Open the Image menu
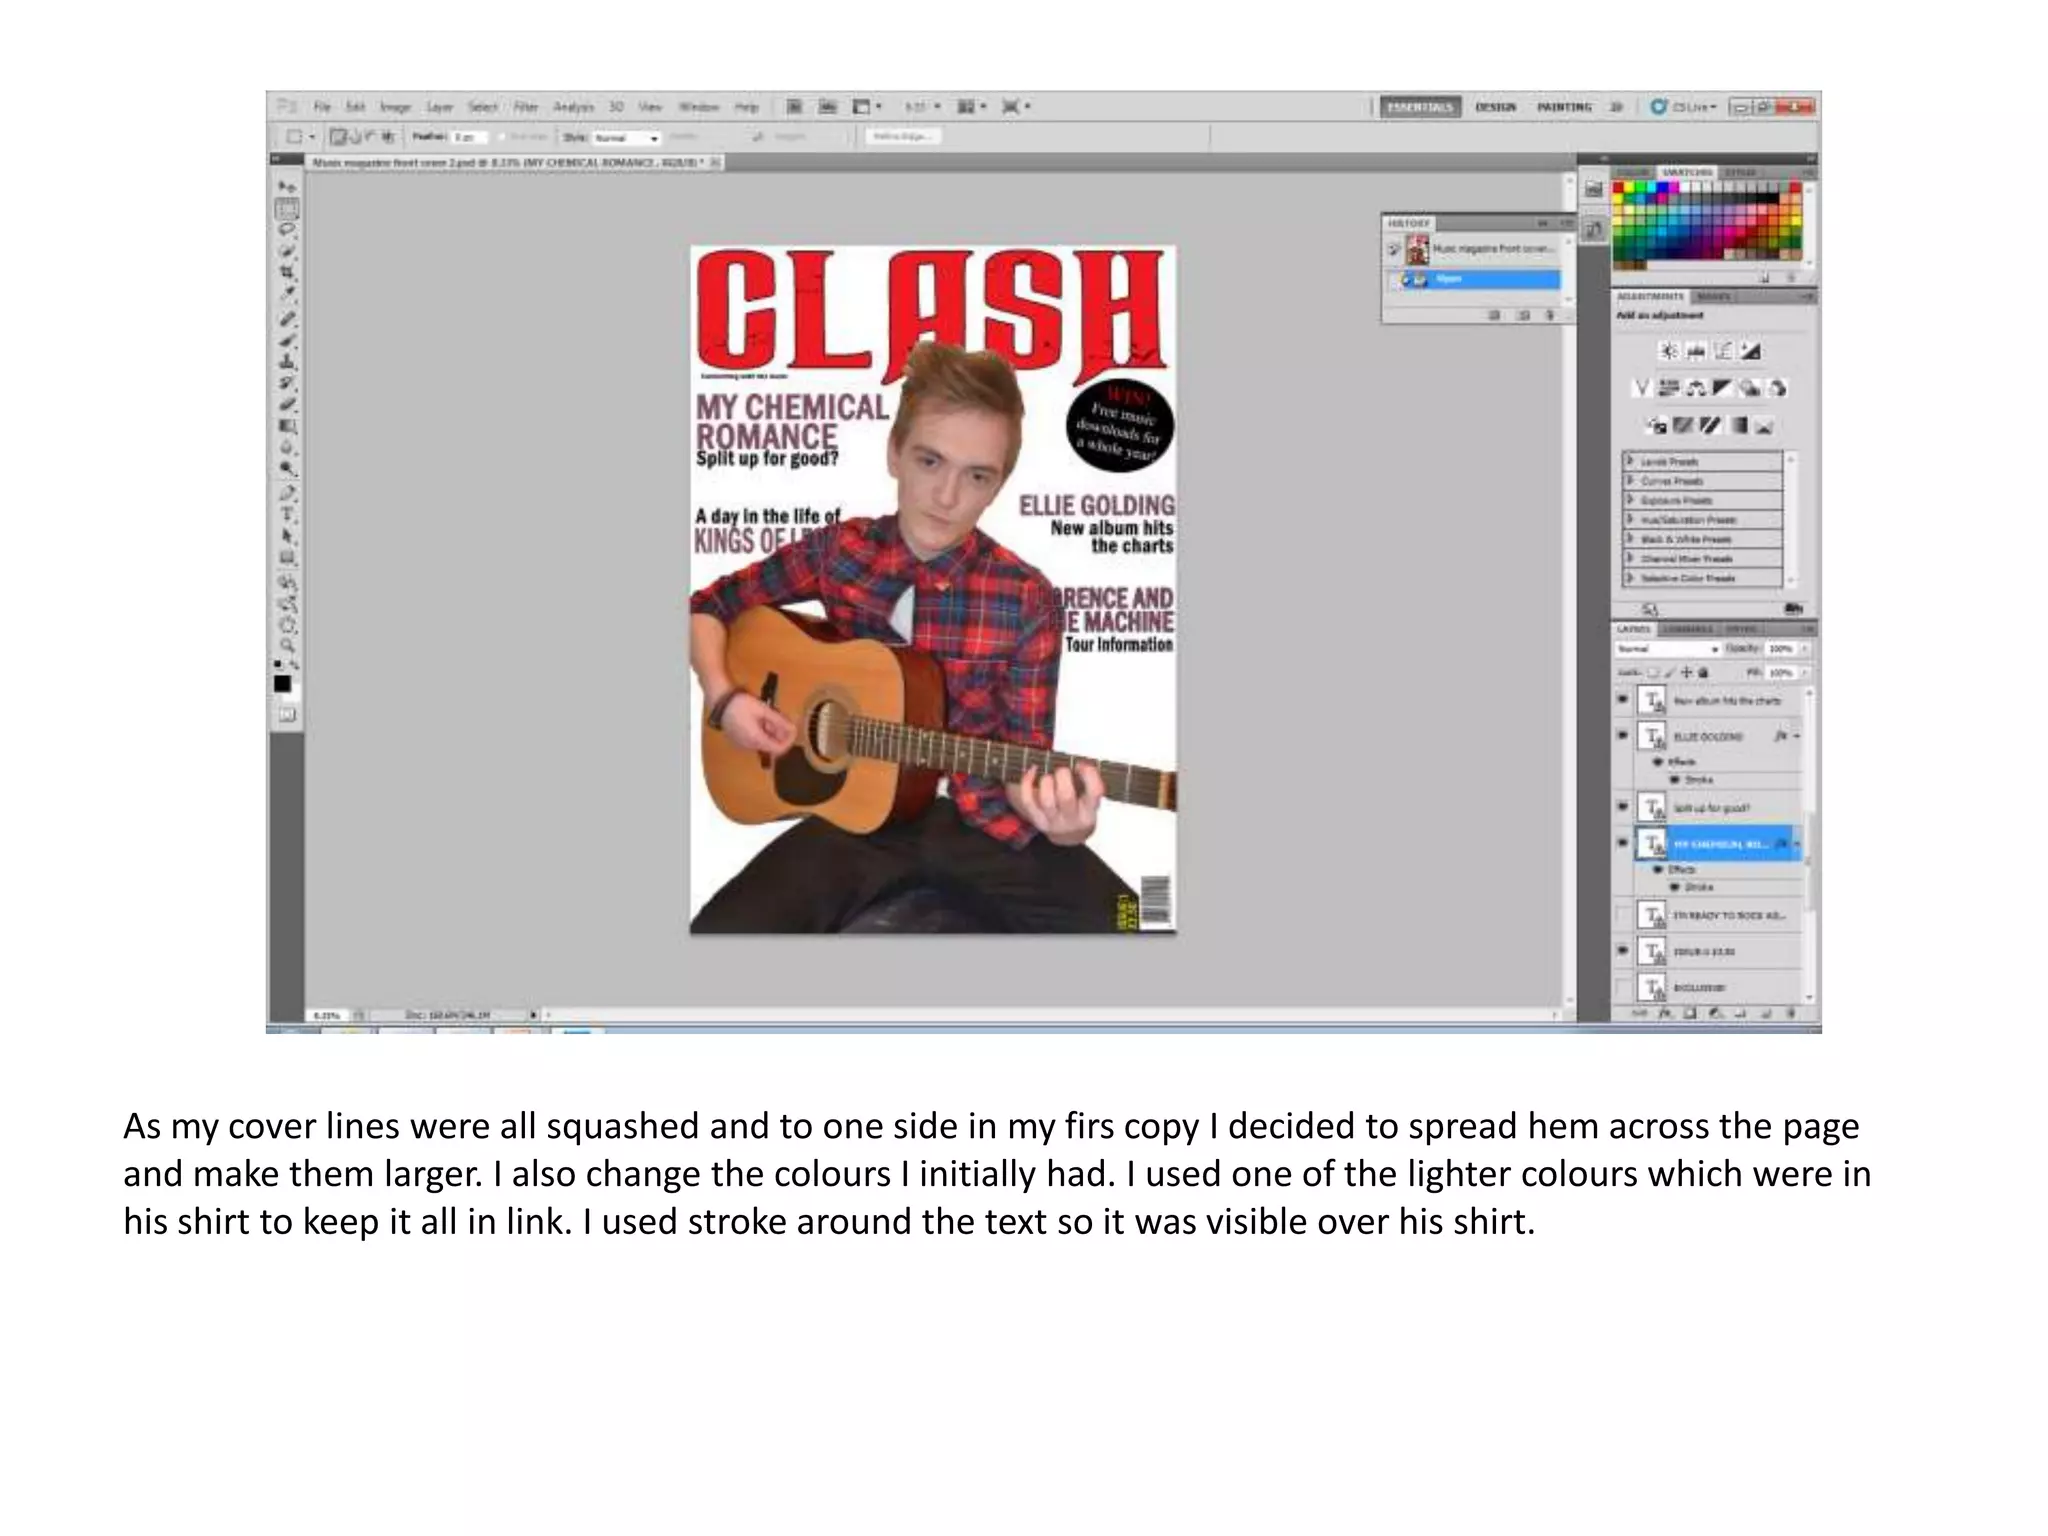This screenshot has width=2048, height=1536. [396, 106]
